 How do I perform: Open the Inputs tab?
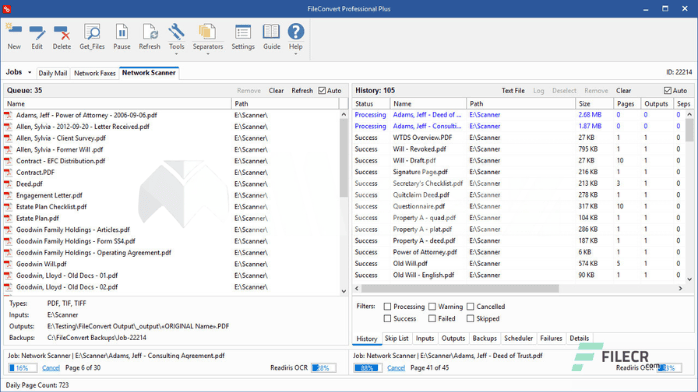click(x=425, y=338)
